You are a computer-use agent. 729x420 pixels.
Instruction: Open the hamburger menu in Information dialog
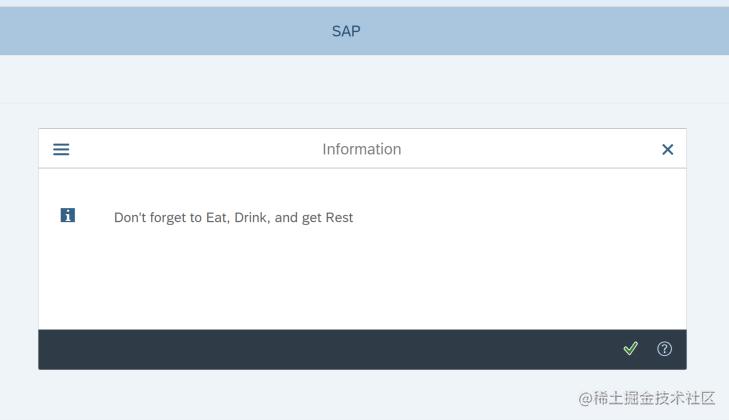pyautogui.click(x=61, y=149)
